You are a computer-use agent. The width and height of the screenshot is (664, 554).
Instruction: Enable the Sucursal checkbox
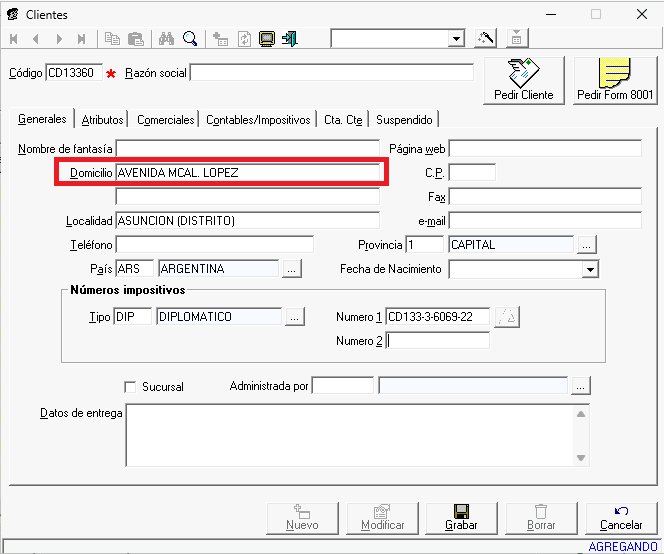point(129,387)
